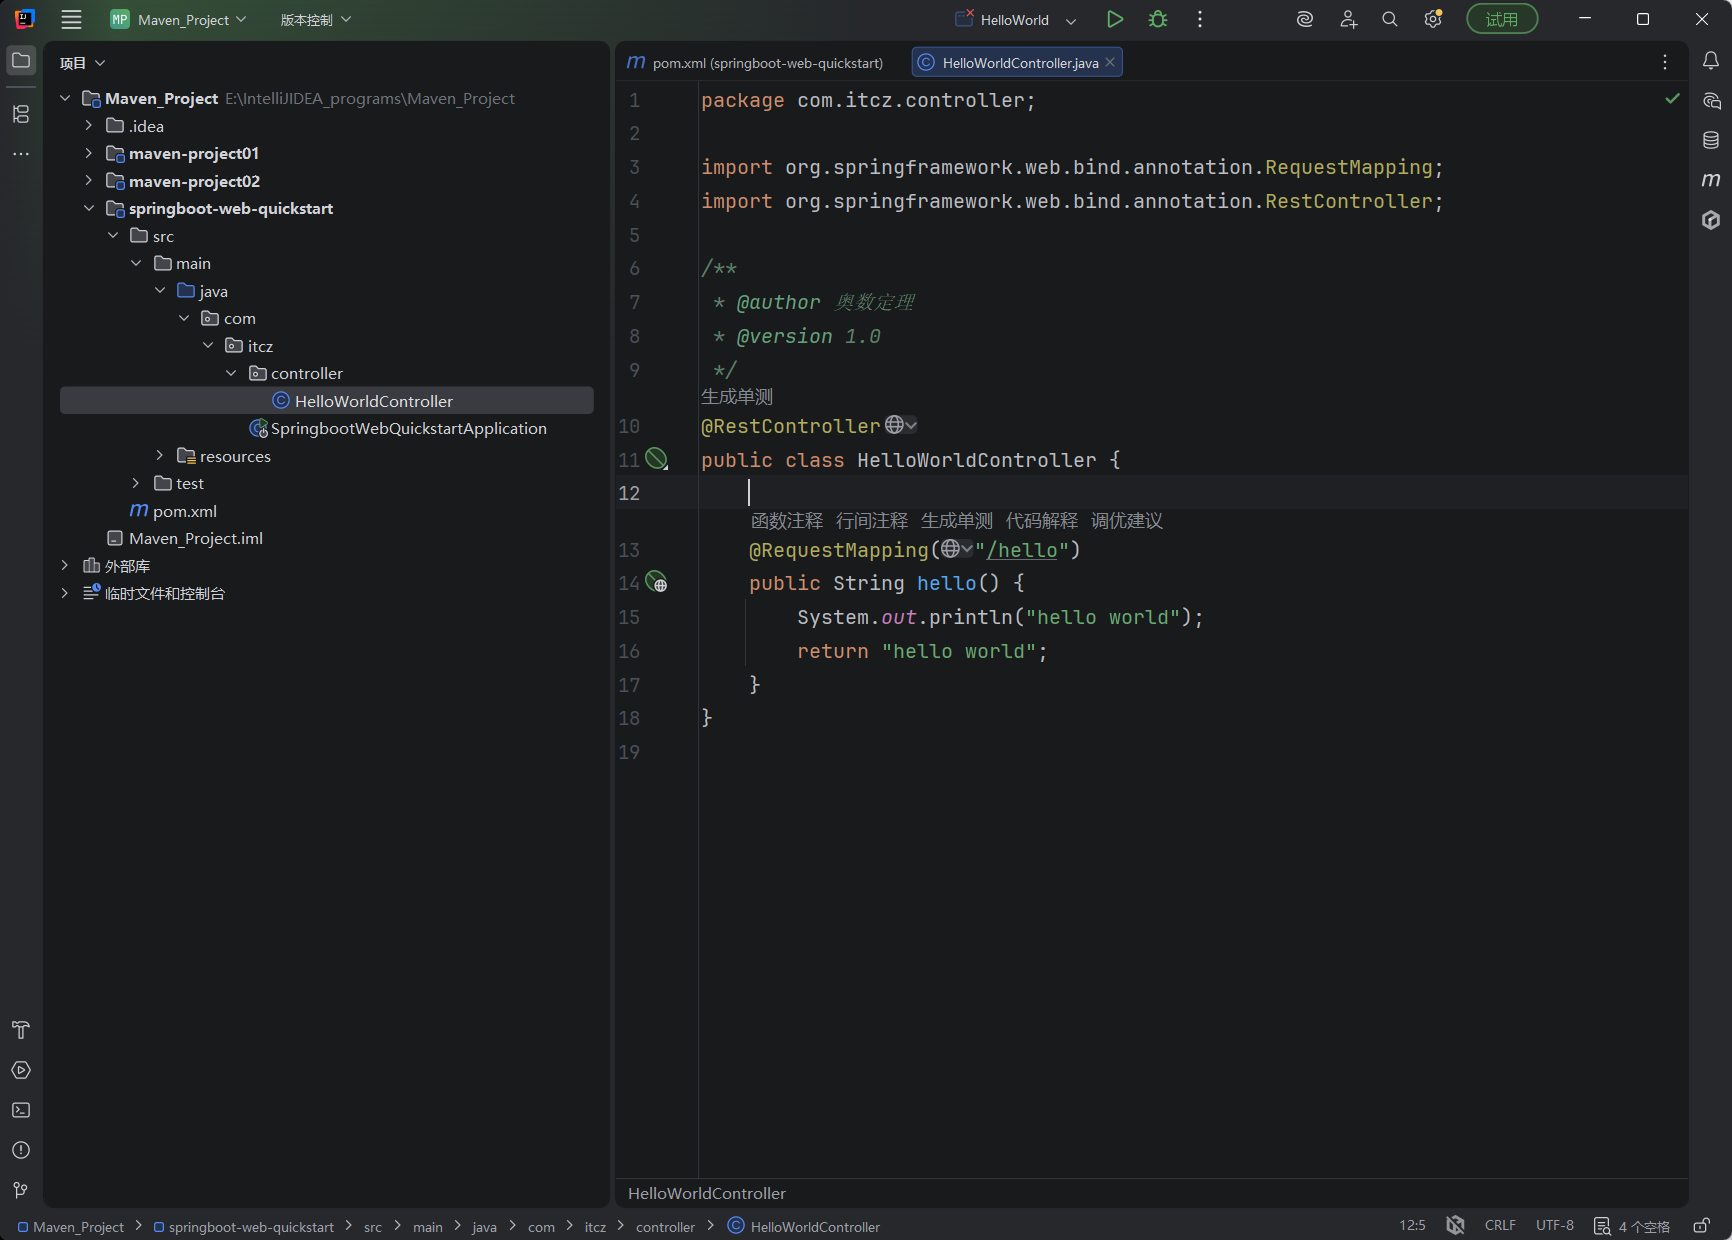Open the Git version control tool window
The width and height of the screenshot is (1732, 1240).
click(21, 1190)
